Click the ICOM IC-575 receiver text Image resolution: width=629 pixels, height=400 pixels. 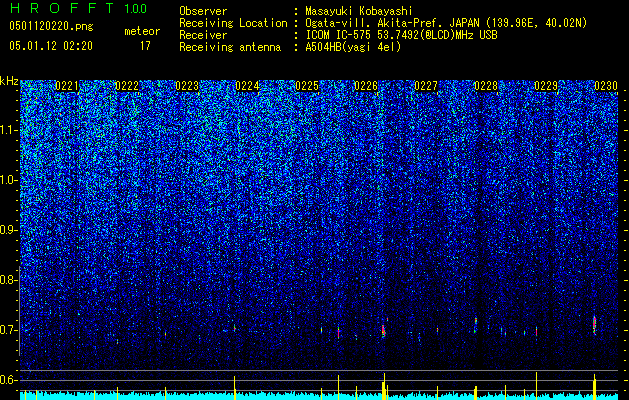(x=401, y=35)
